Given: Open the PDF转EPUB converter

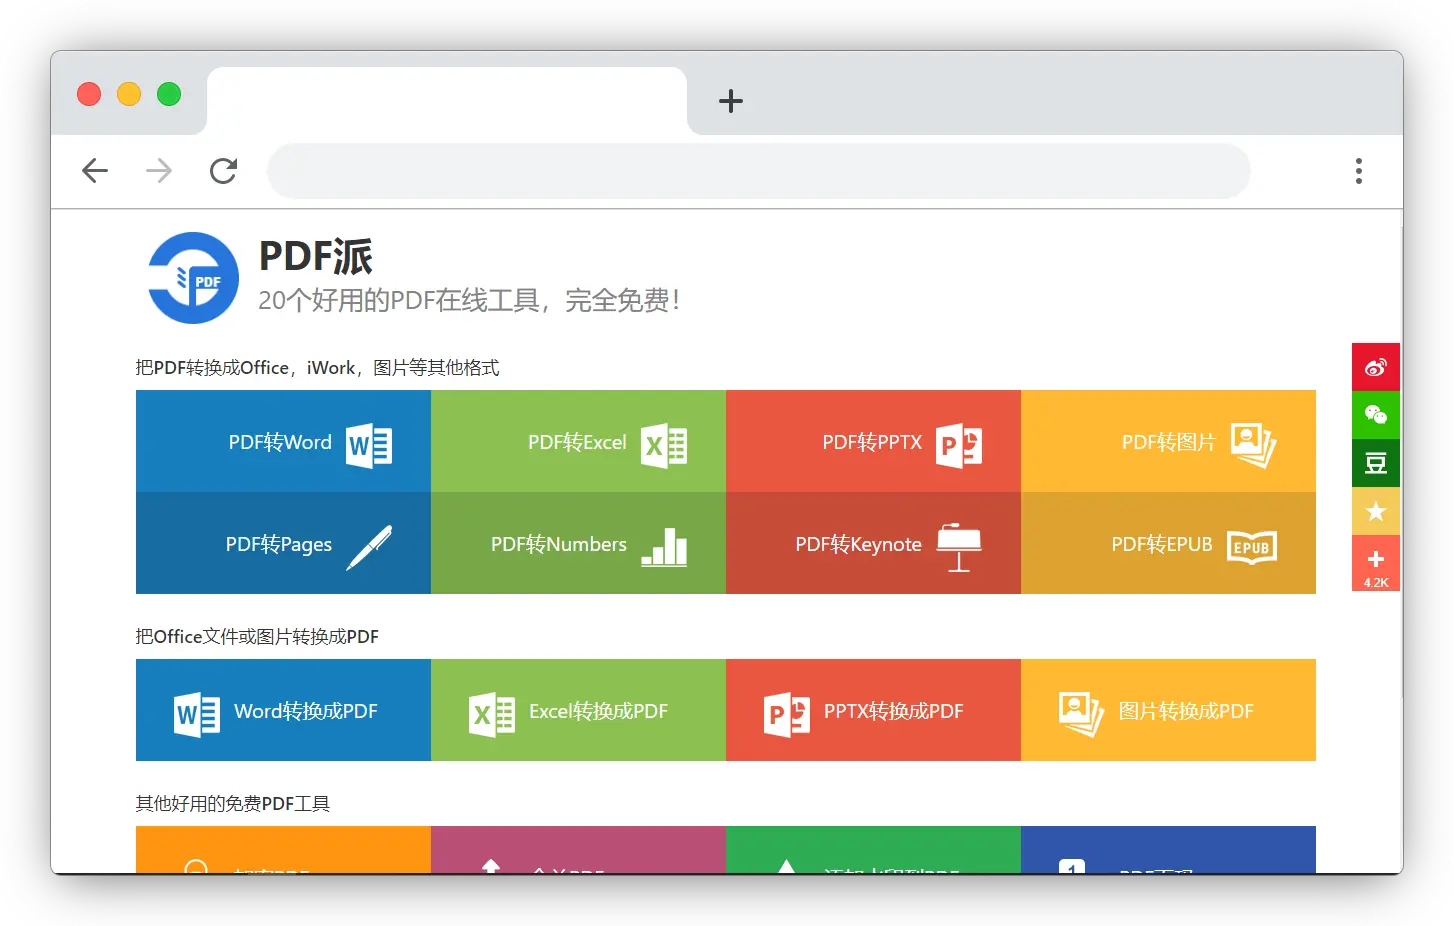Looking at the screenshot, I should [1168, 543].
